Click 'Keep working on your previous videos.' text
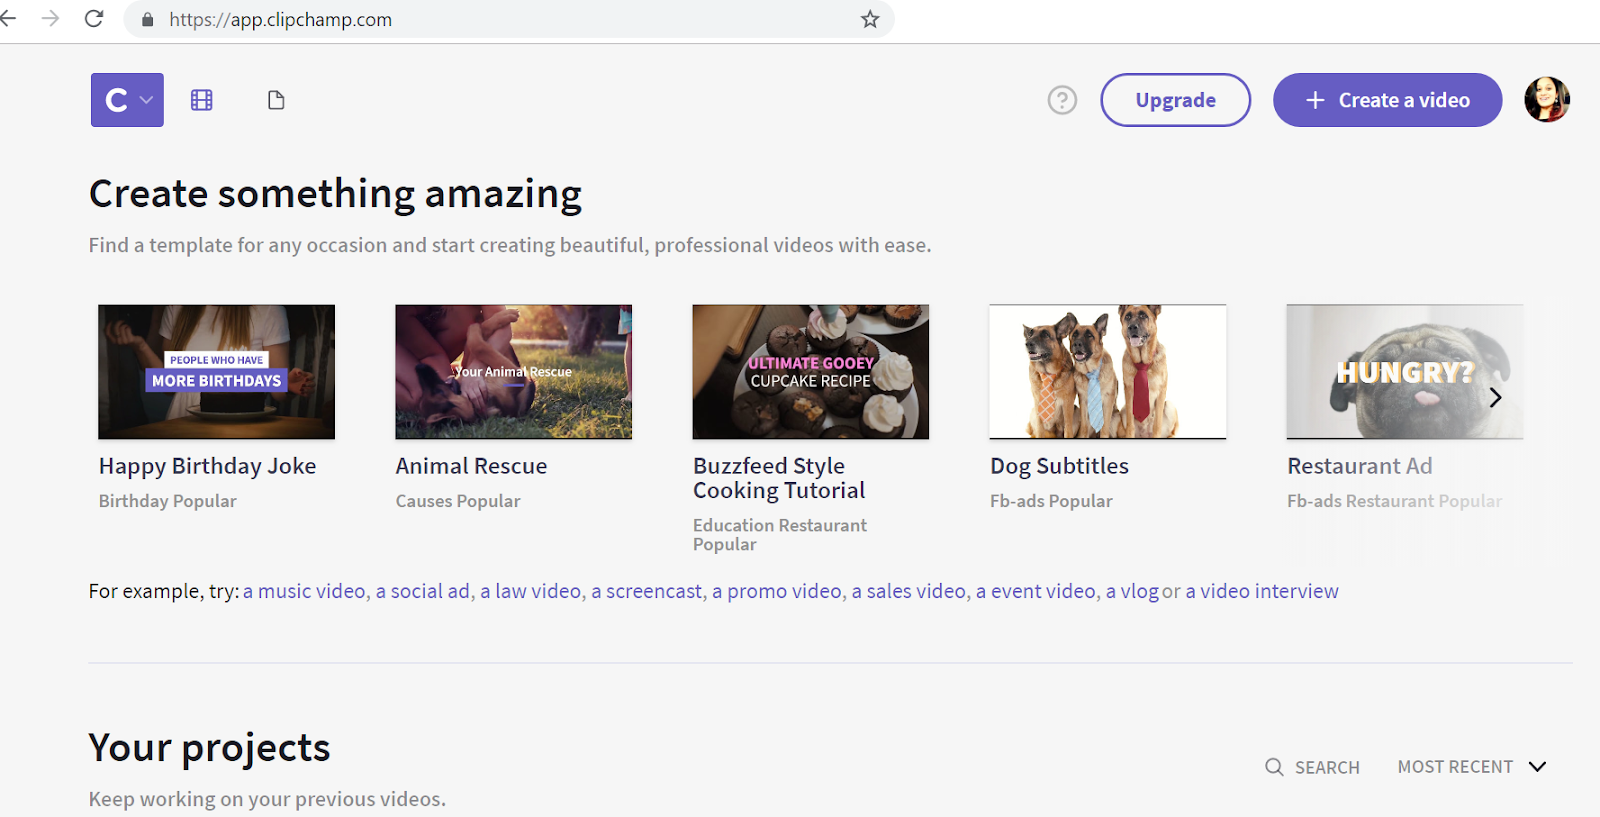1600x817 pixels. pos(267,799)
